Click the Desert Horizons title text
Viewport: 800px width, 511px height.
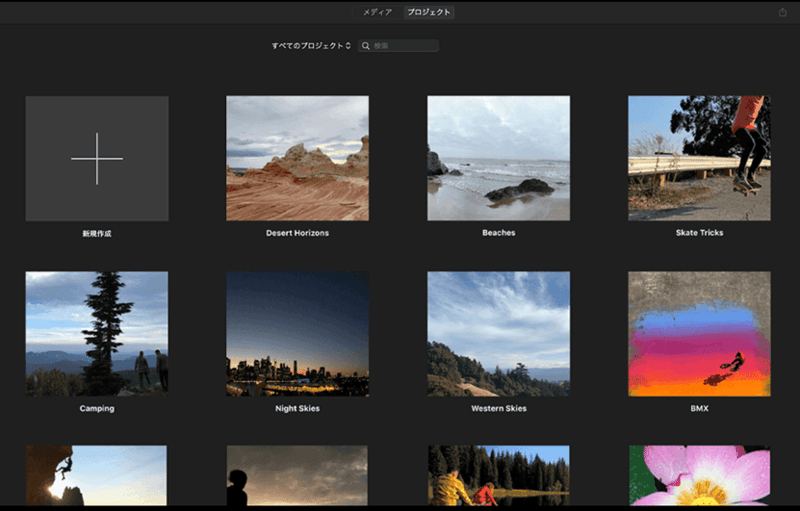click(297, 233)
